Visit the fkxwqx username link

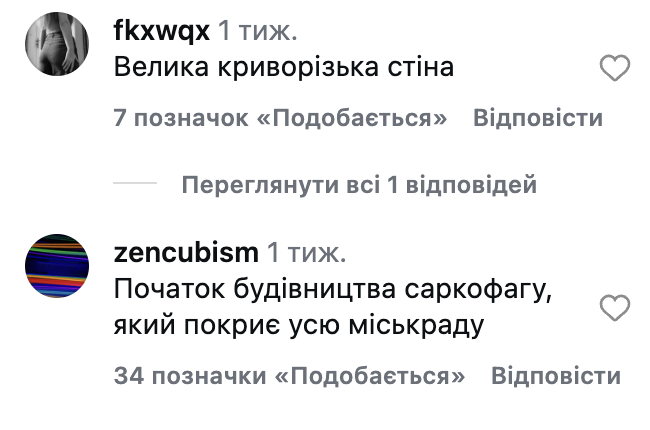click(x=161, y=31)
